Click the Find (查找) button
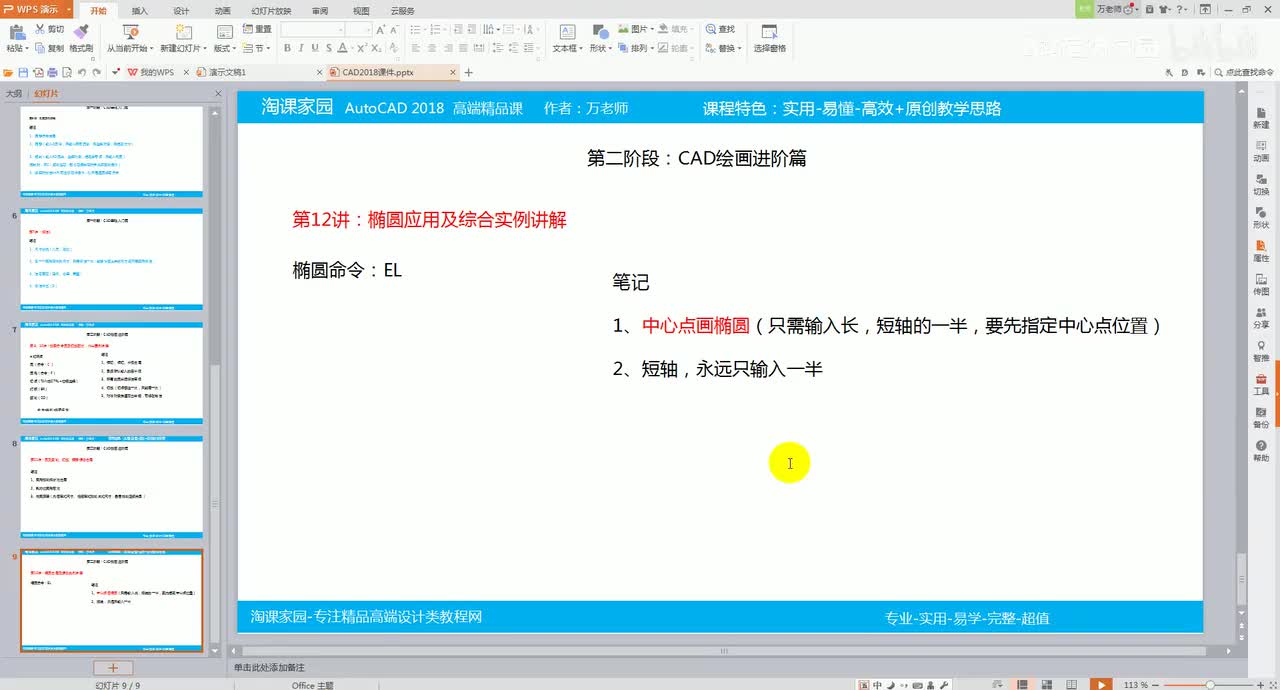 tap(720, 30)
